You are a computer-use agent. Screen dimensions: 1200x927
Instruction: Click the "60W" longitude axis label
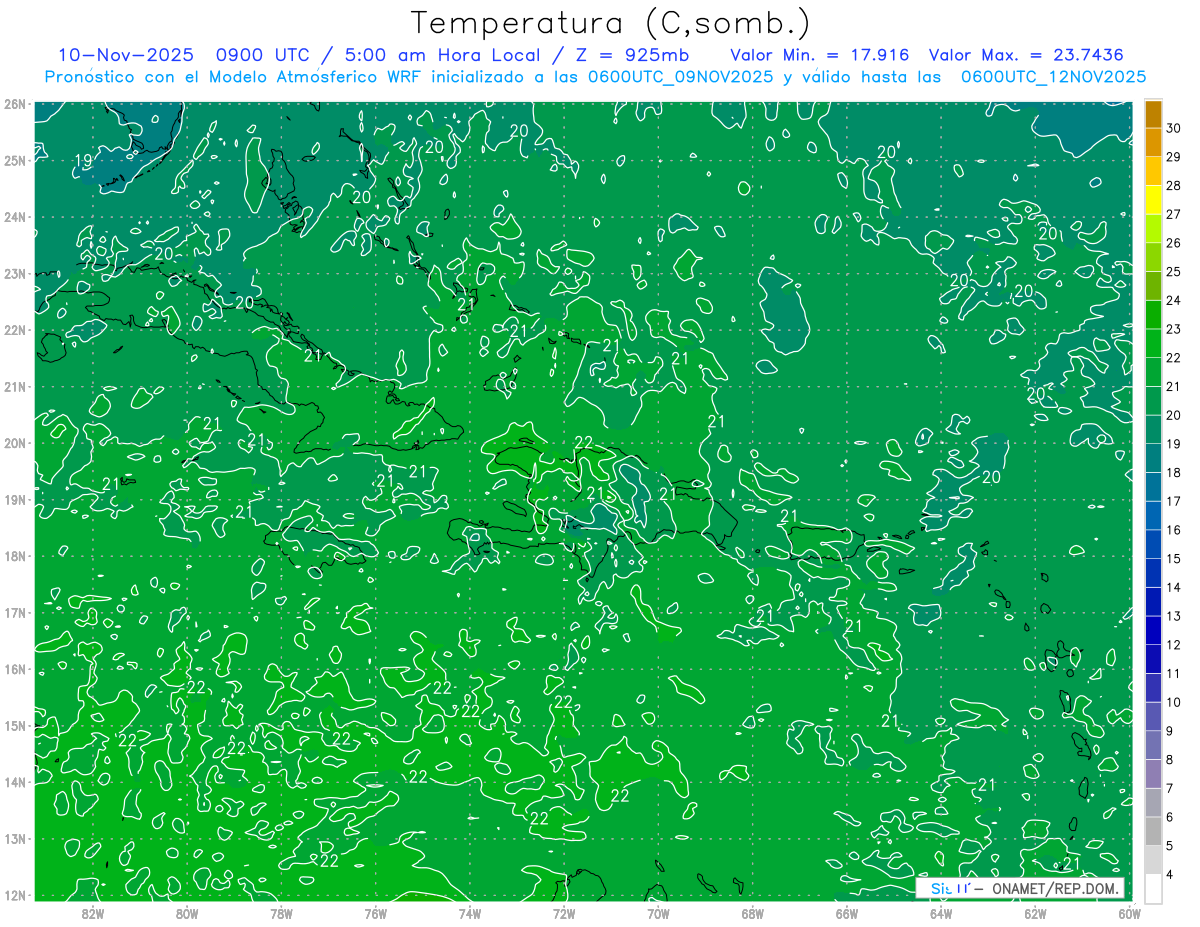1129,913
